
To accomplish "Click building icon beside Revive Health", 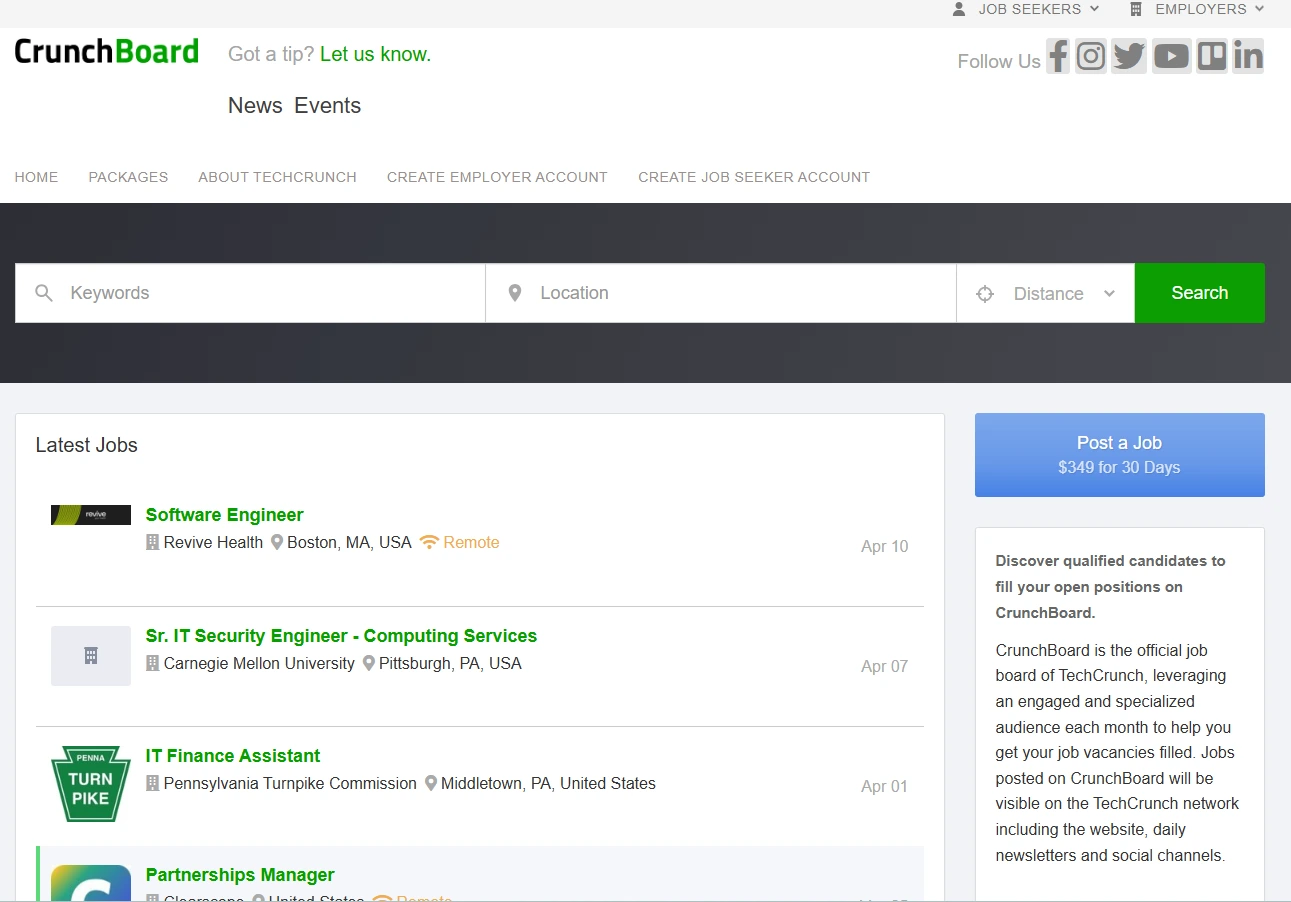I will pyautogui.click(x=153, y=542).
